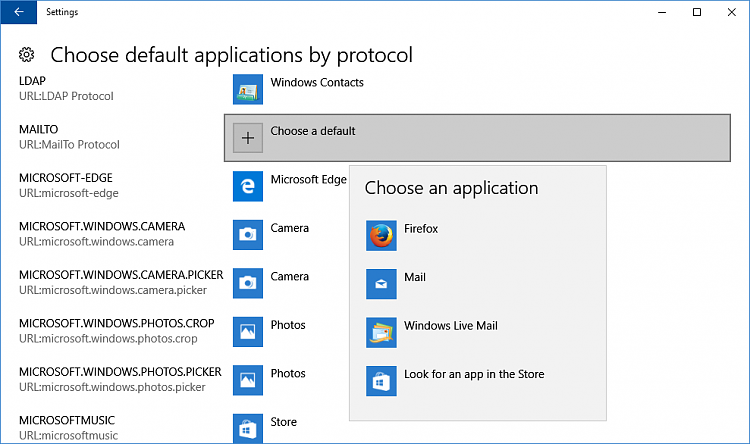This screenshot has width=750, height=444.
Task: Click Camera icon for the CAMERA.PICKER protocol
Action: click(x=248, y=283)
